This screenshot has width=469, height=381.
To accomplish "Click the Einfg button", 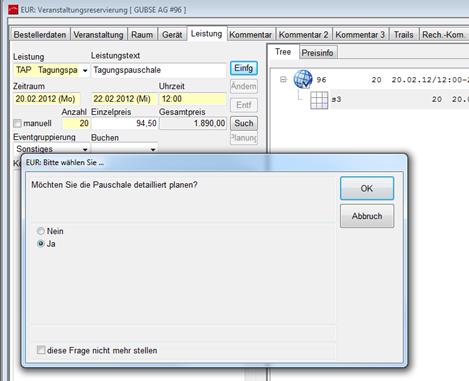I will tap(244, 68).
